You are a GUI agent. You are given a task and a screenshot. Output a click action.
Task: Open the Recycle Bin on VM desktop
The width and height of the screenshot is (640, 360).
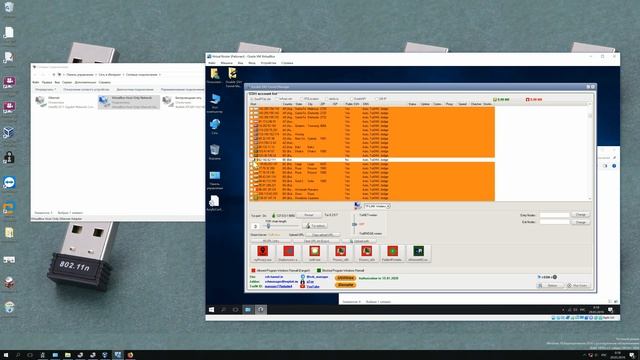click(215, 152)
